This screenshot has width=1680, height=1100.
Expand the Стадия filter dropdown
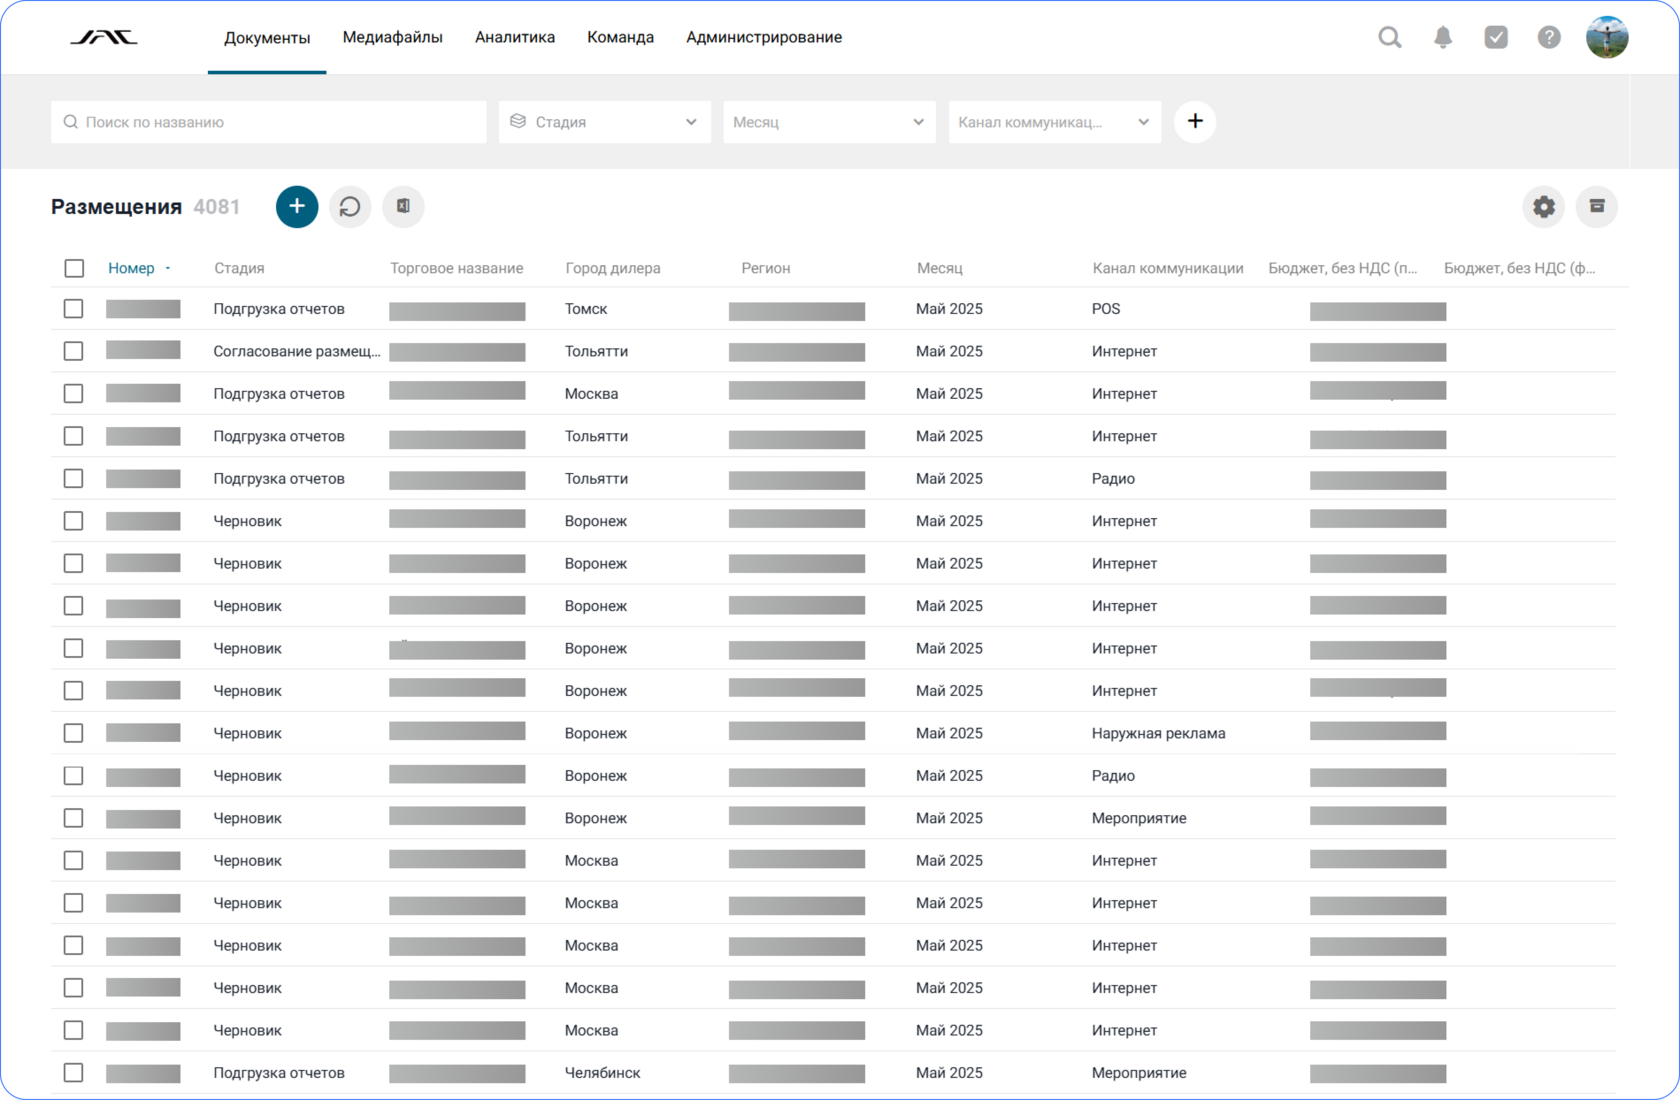pyautogui.click(x=604, y=122)
